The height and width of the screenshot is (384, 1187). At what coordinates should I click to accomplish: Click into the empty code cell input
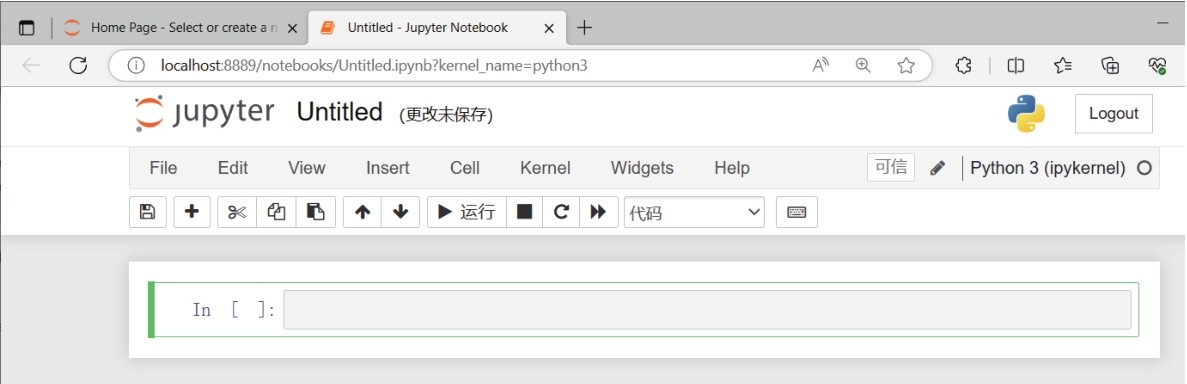pos(707,310)
